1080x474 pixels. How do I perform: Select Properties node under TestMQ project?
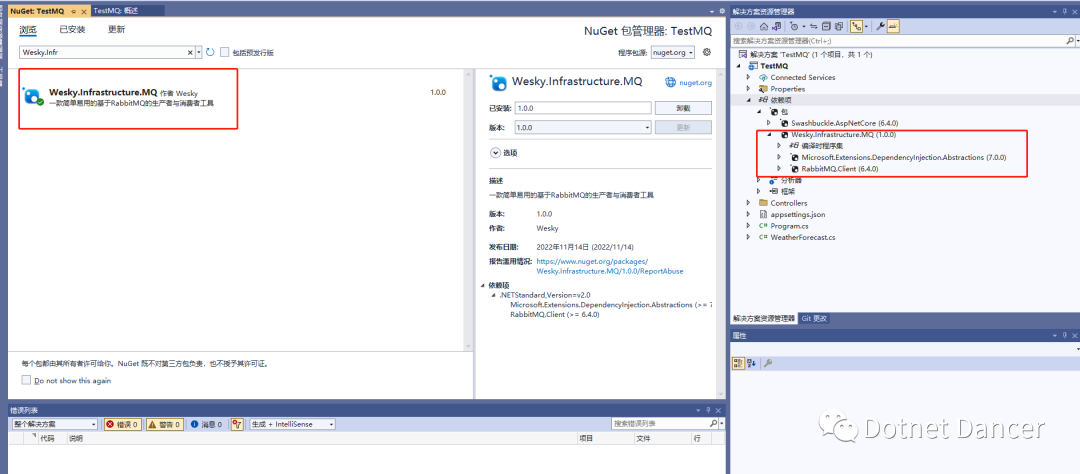point(787,89)
